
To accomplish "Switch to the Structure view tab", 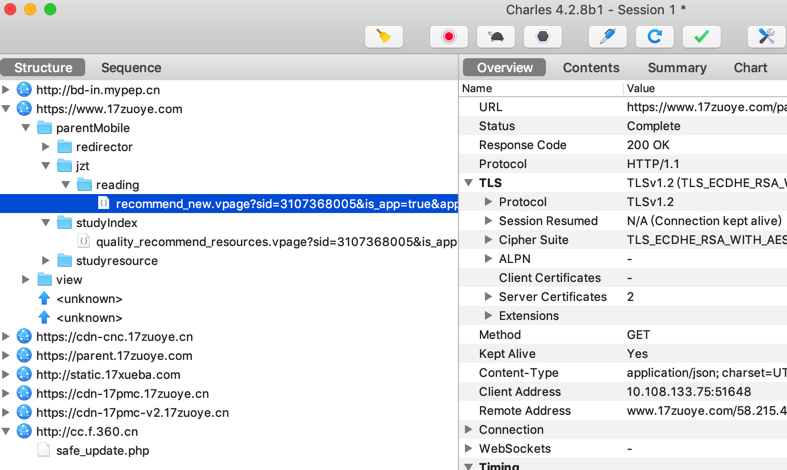I will 43,67.
